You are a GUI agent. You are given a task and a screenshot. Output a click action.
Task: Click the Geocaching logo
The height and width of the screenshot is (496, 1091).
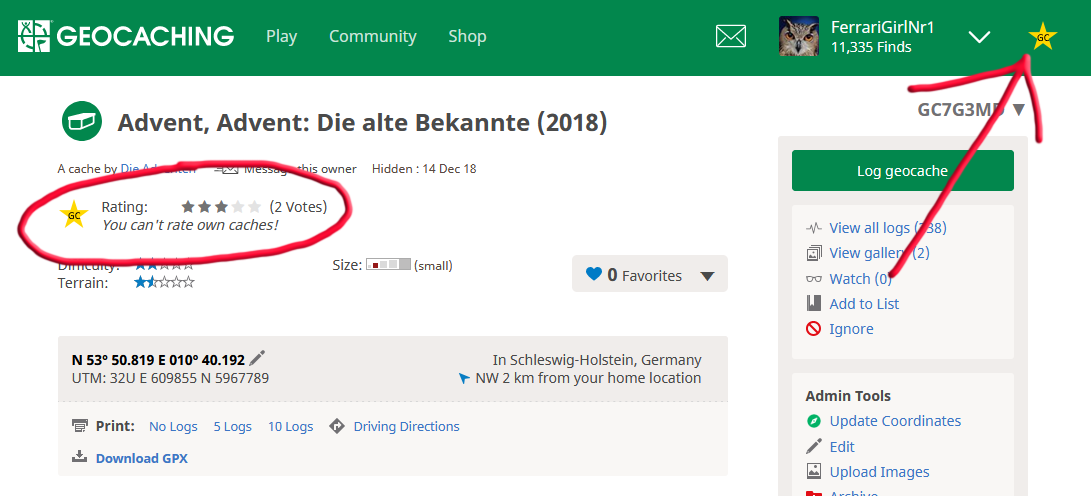coord(126,36)
